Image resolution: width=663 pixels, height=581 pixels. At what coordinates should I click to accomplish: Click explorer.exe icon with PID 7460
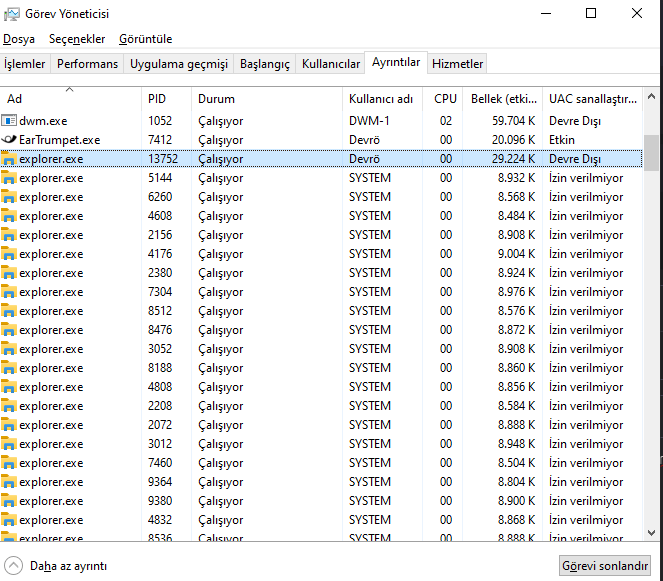[x=9, y=463]
